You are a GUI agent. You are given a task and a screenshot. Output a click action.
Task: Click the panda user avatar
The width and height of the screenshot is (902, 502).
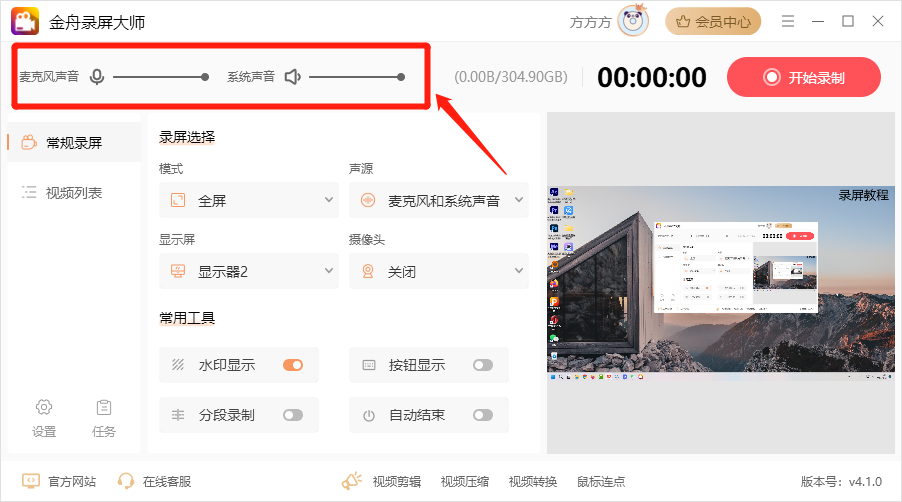tap(633, 20)
